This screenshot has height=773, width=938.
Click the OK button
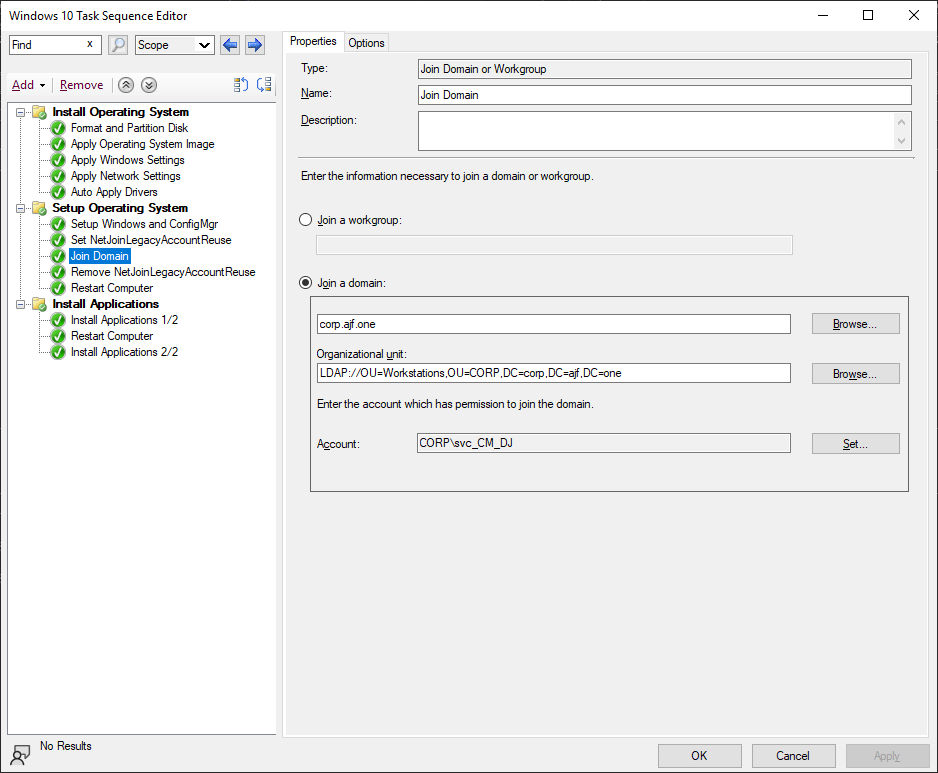pos(700,756)
